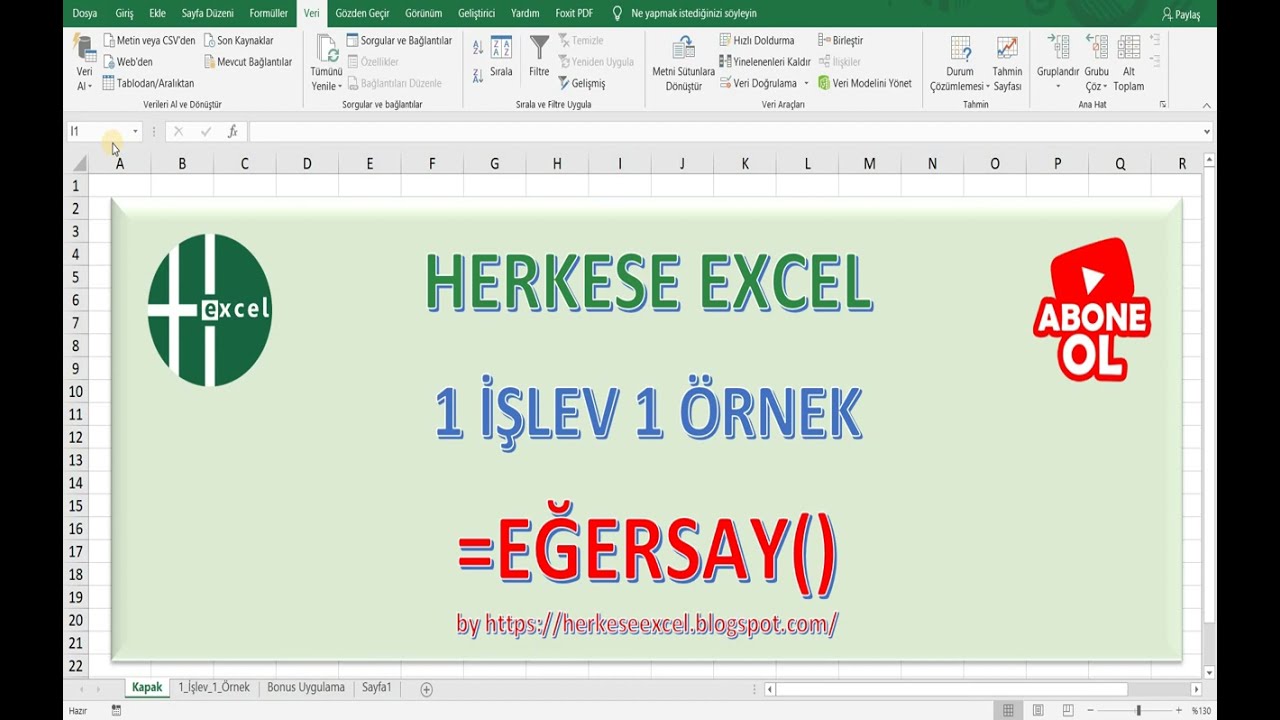1280x720 pixels.
Task: Expand the Gruplandır dropdown arrow
Action: (x=1058, y=87)
